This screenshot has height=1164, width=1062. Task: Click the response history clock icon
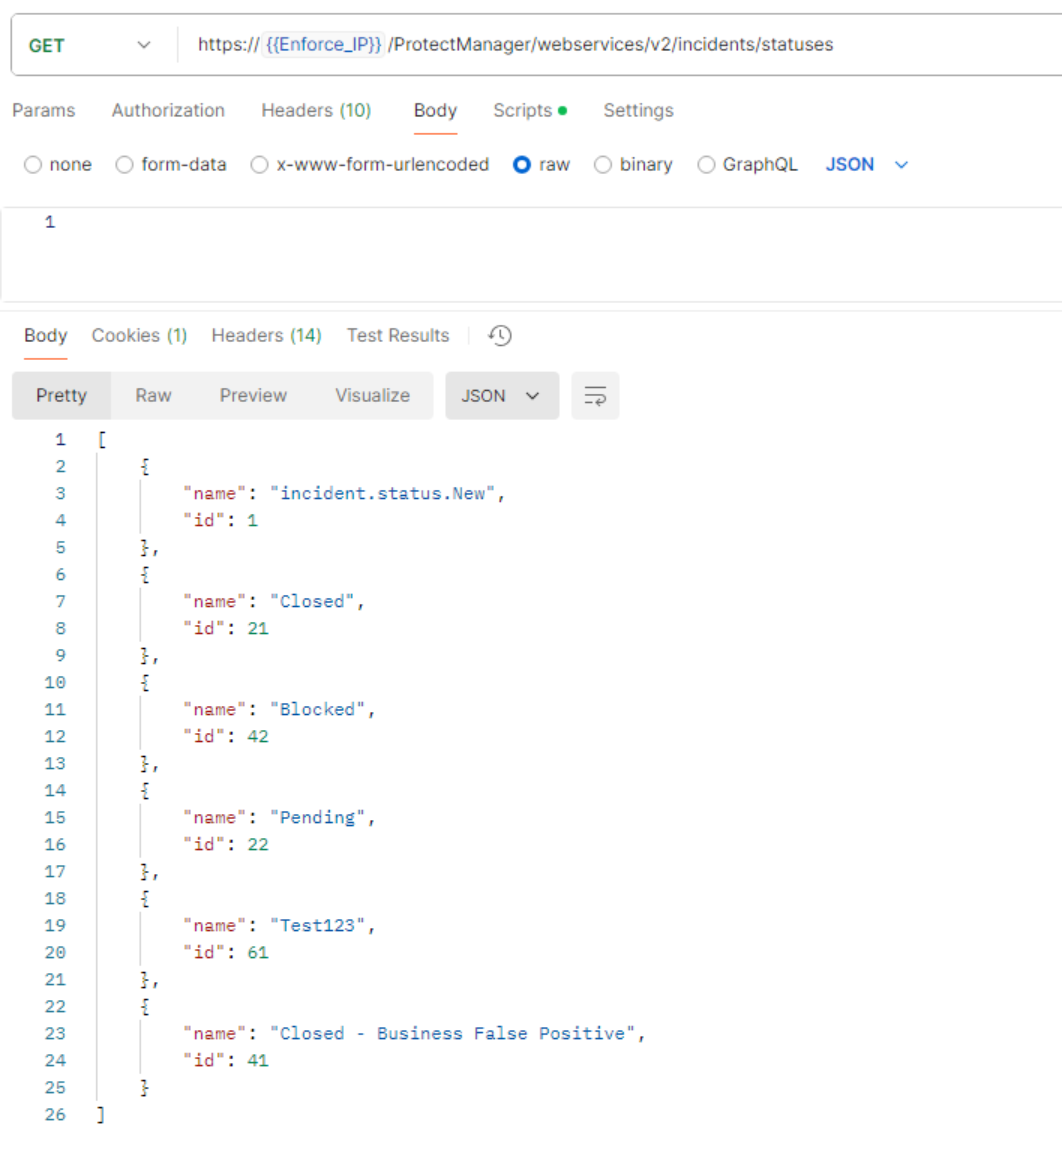click(500, 336)
